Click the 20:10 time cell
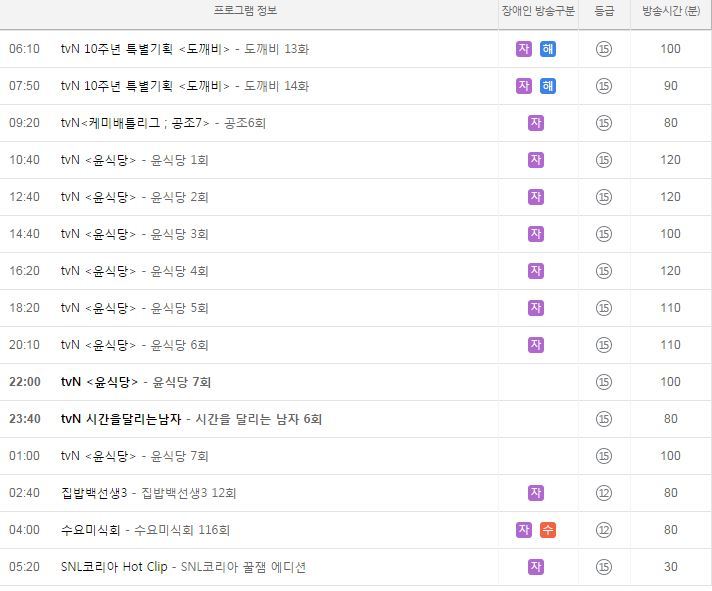 [x=24, y=345]
